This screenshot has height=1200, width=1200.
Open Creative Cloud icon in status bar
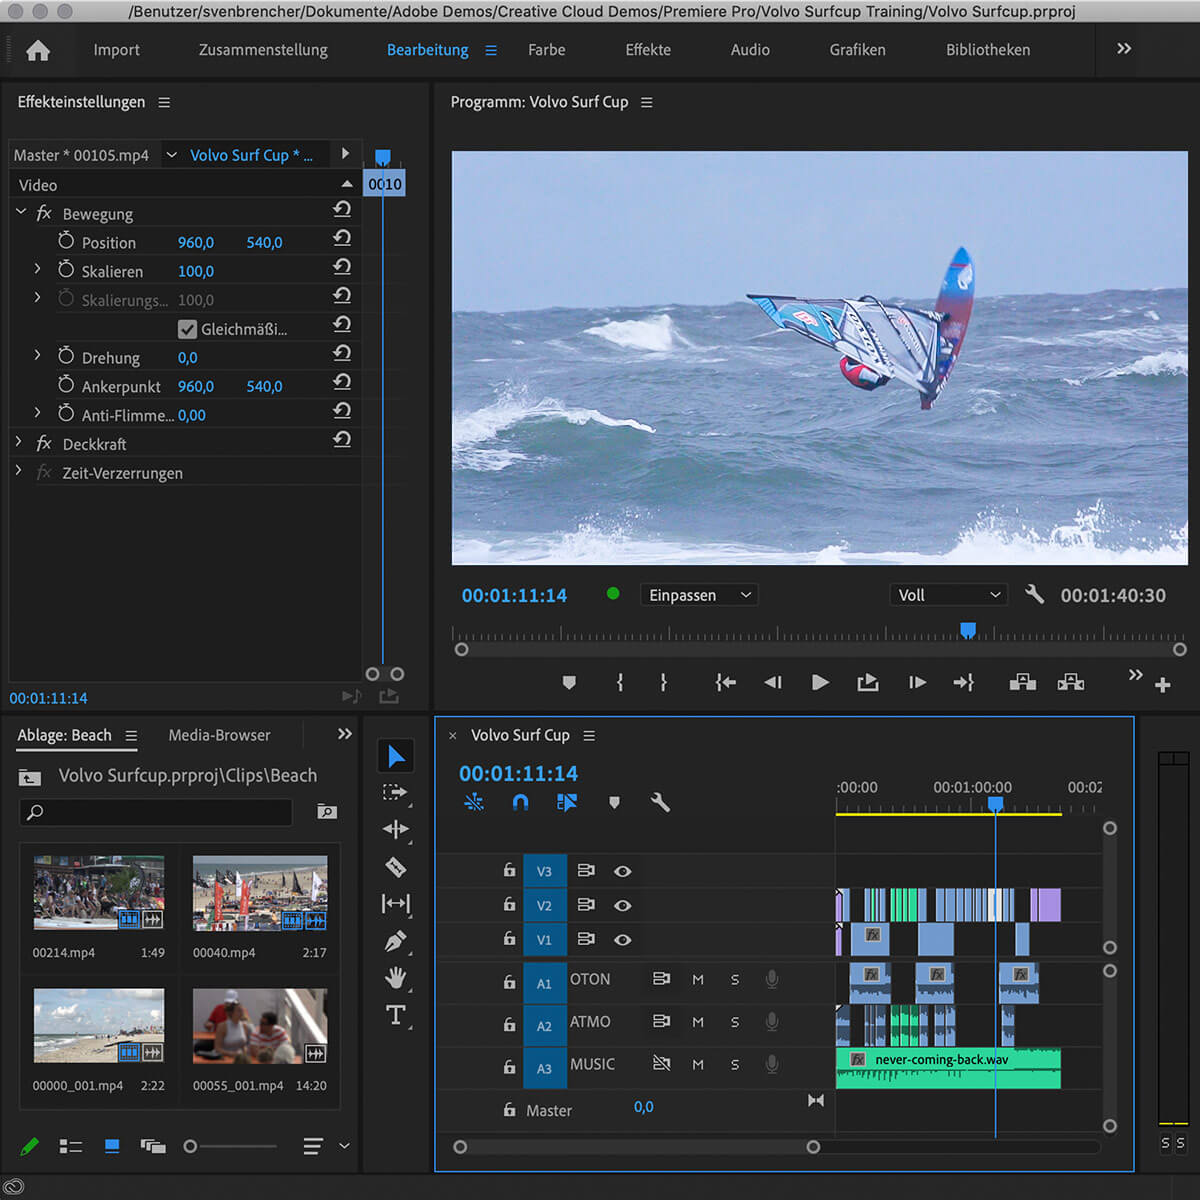point(13,1187)
